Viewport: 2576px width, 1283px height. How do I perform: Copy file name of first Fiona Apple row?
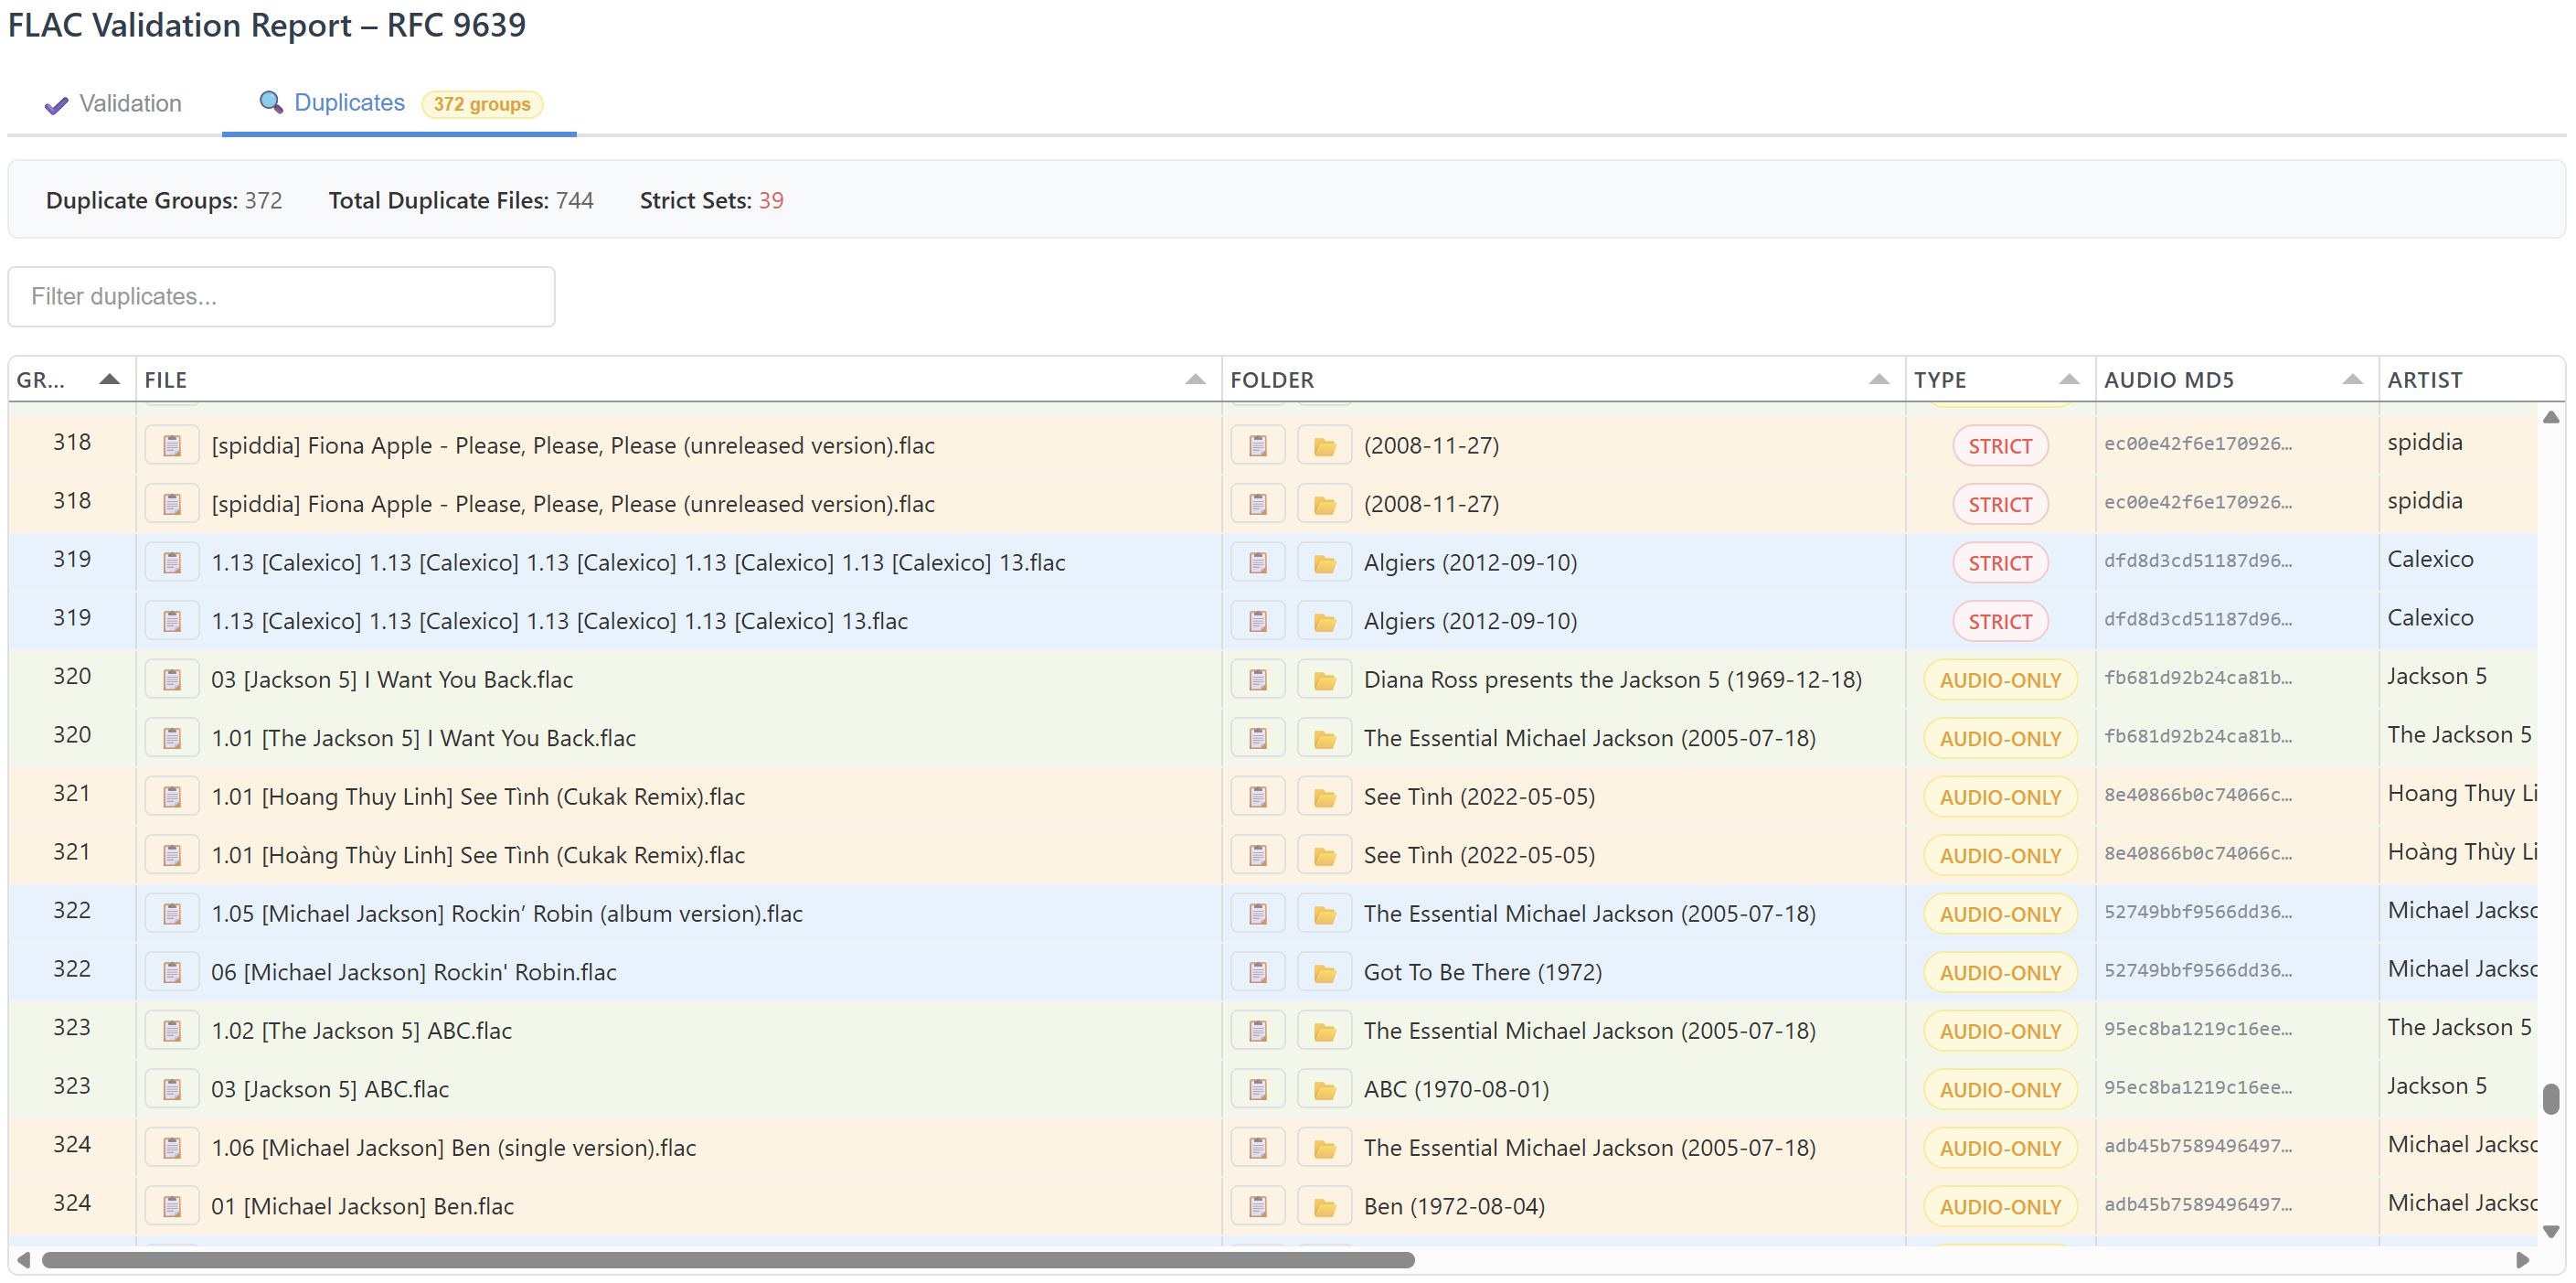coord(172,445)
